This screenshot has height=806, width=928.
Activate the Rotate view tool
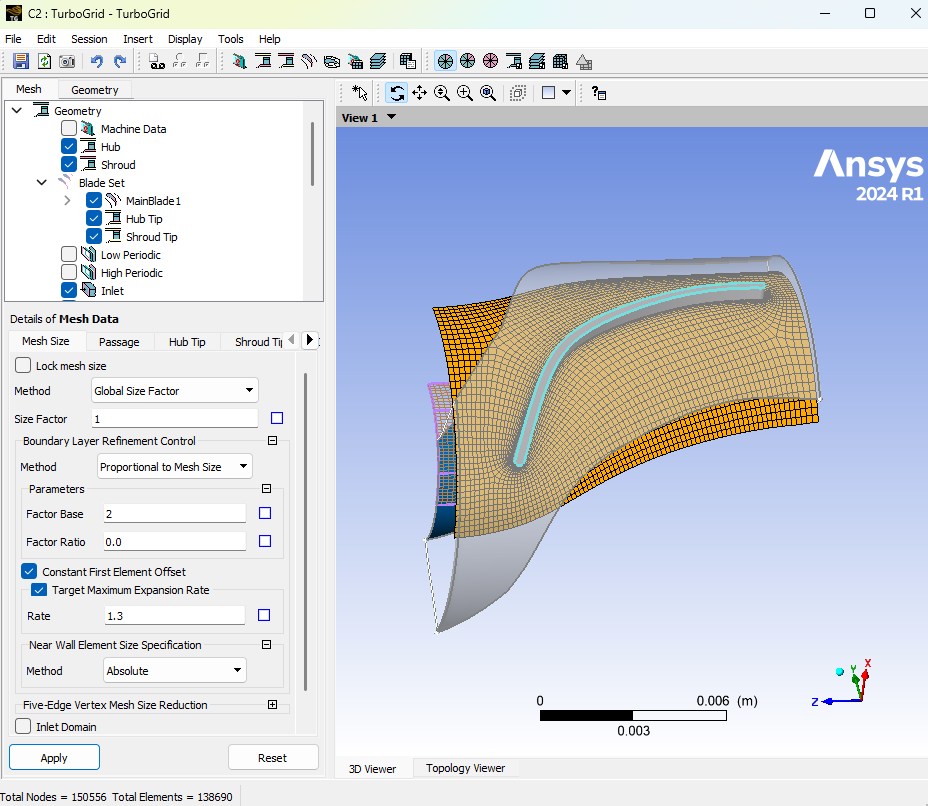tap(397, 93)
